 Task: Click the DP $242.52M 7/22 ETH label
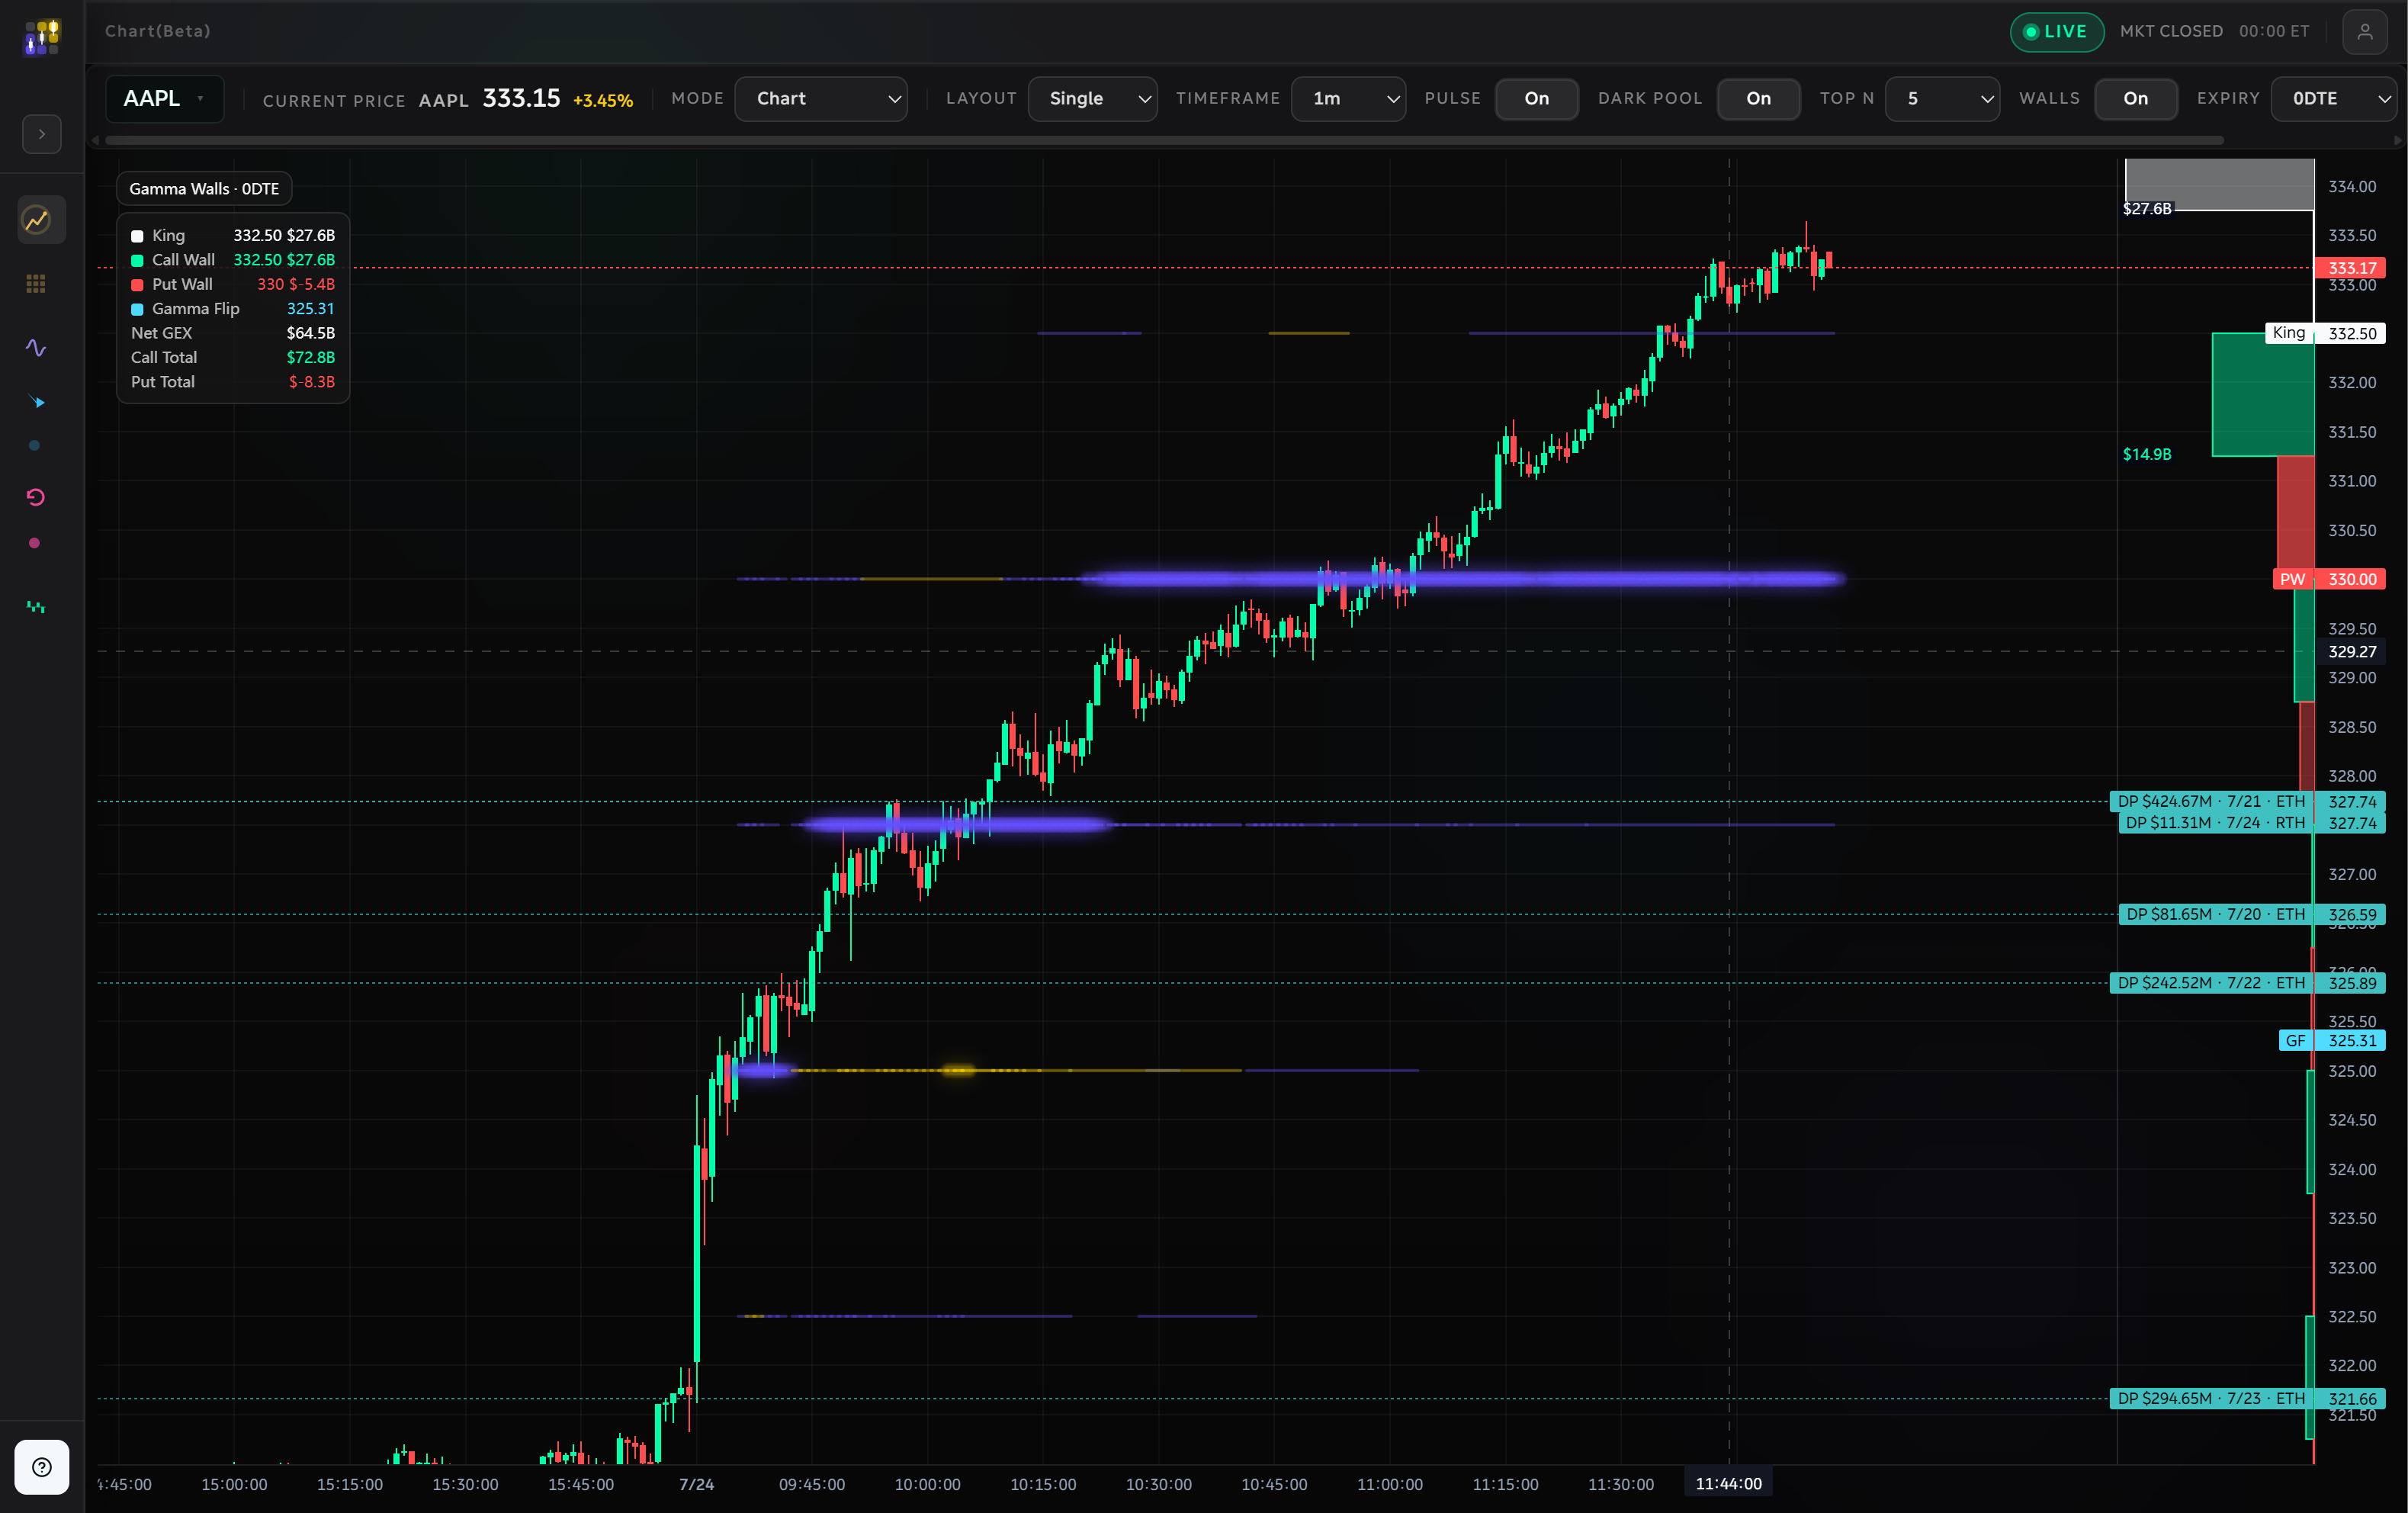[x=2247, y=984]
